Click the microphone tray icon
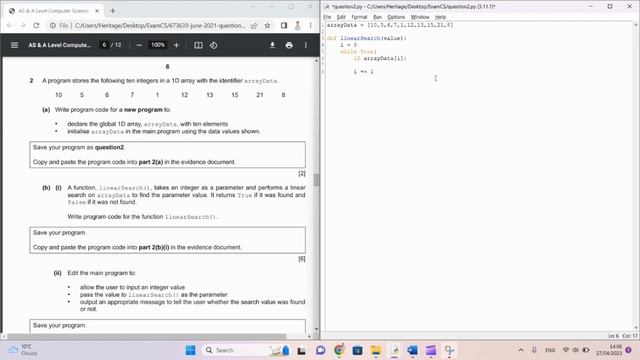The width and height of the screenshot is (640, 360). pyautogui.click(x=534, y=350)
